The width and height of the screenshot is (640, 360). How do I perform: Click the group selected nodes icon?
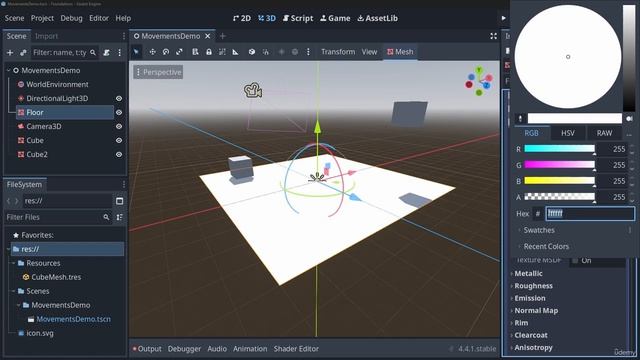tap(222, 52)
